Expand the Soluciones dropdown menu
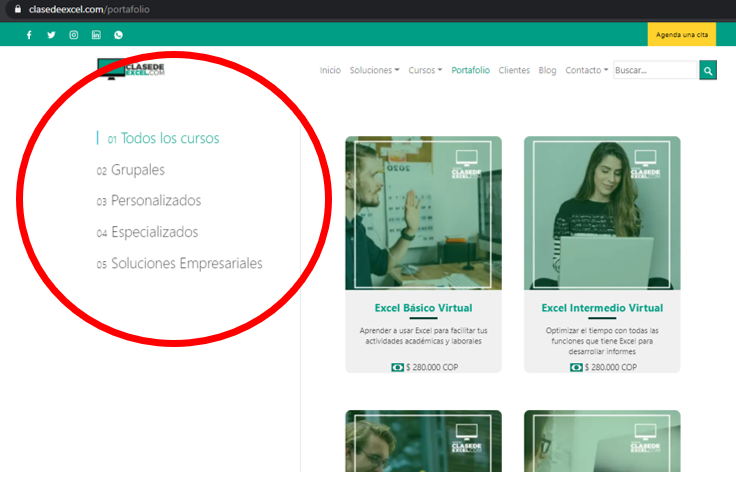 click(374, 70)
